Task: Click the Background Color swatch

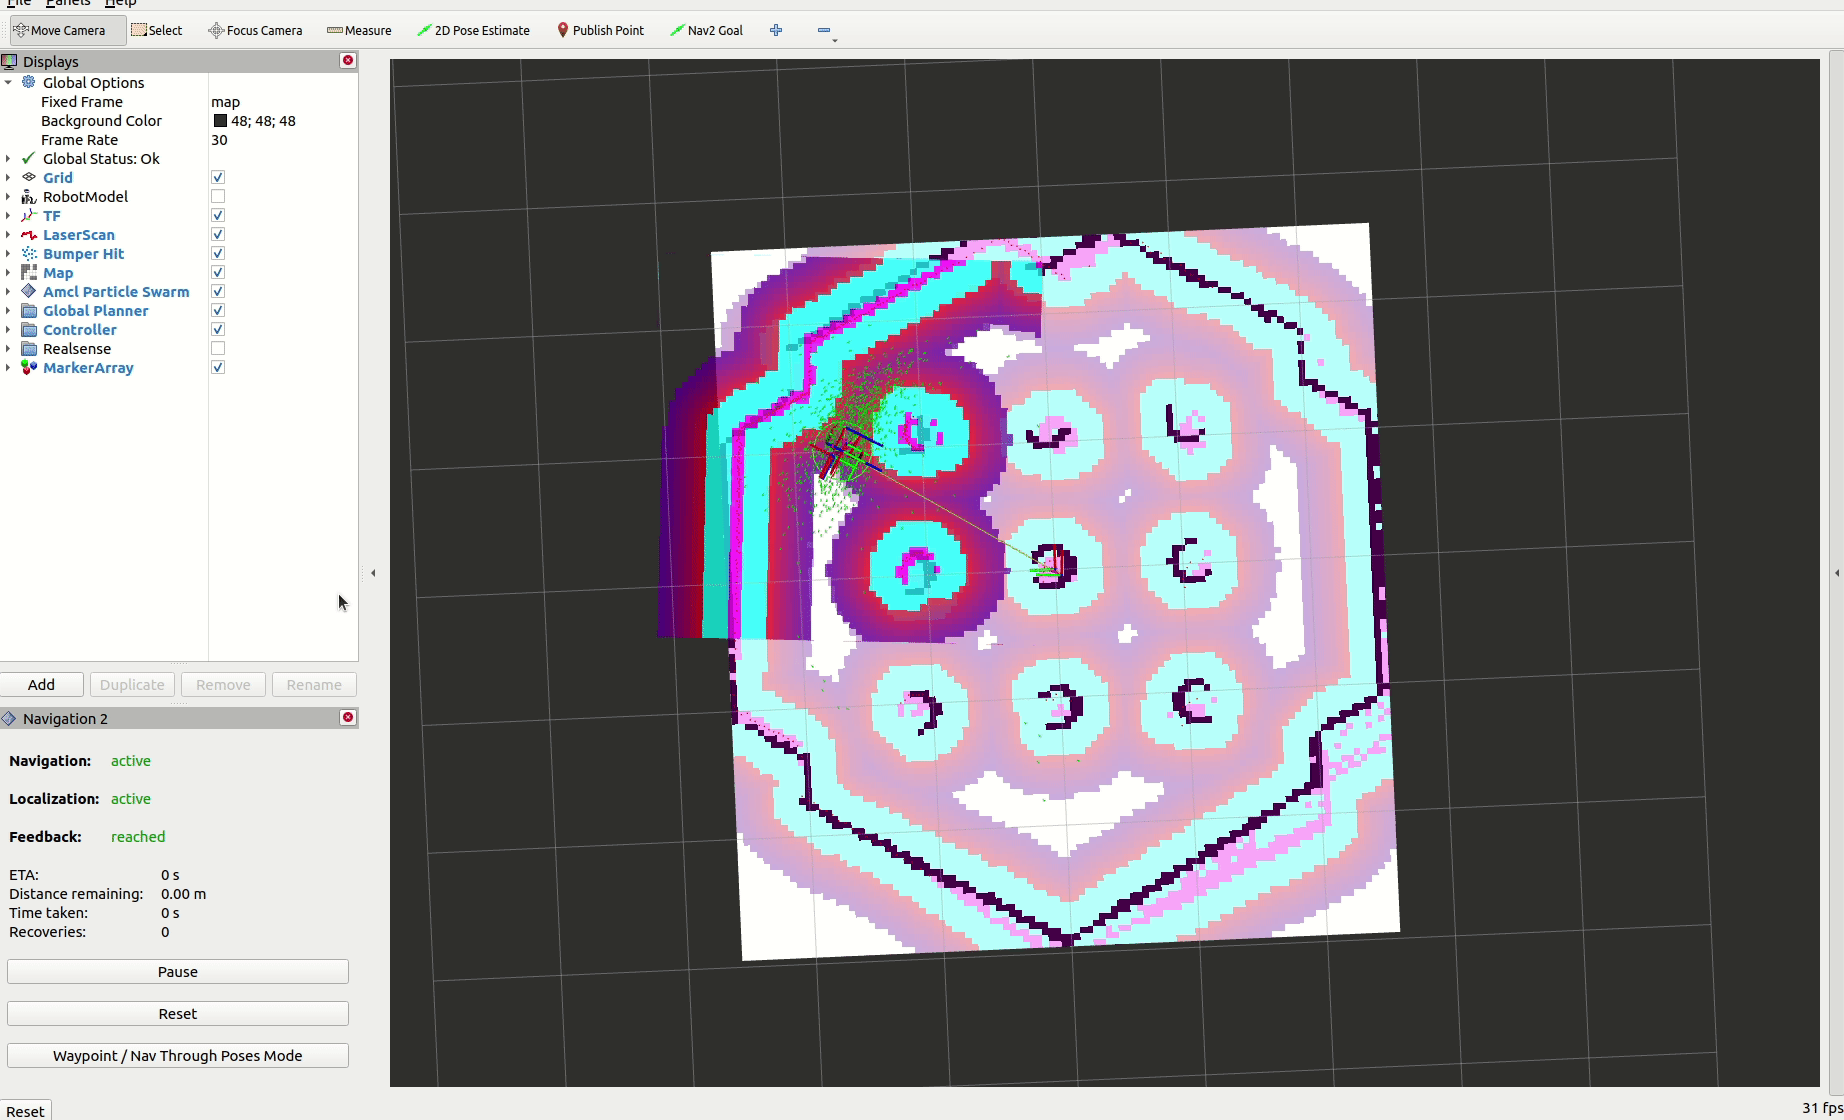Action: (220, 120)
